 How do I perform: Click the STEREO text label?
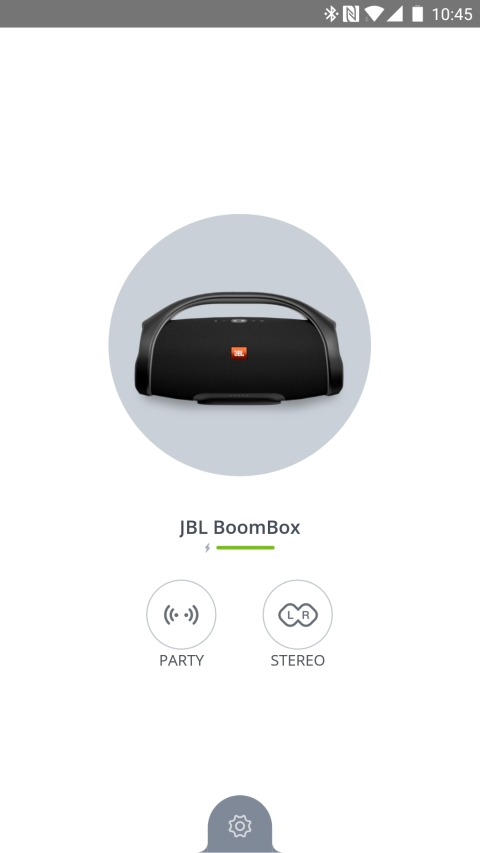298,660
